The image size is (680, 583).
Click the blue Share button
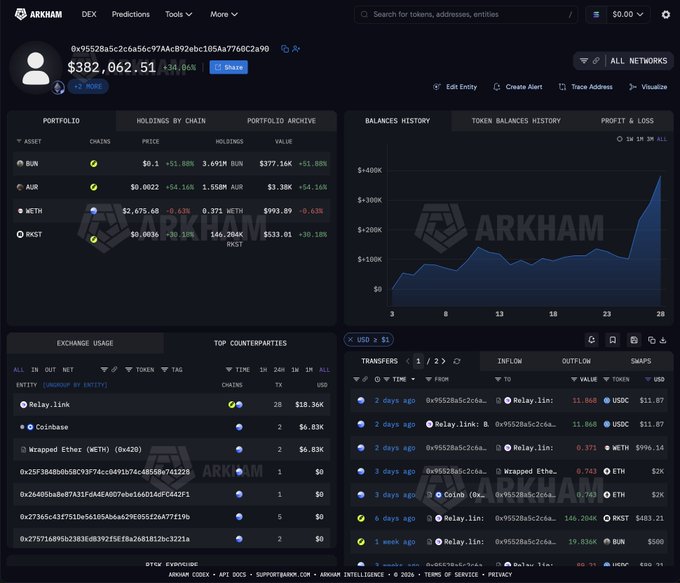(229, 67)
